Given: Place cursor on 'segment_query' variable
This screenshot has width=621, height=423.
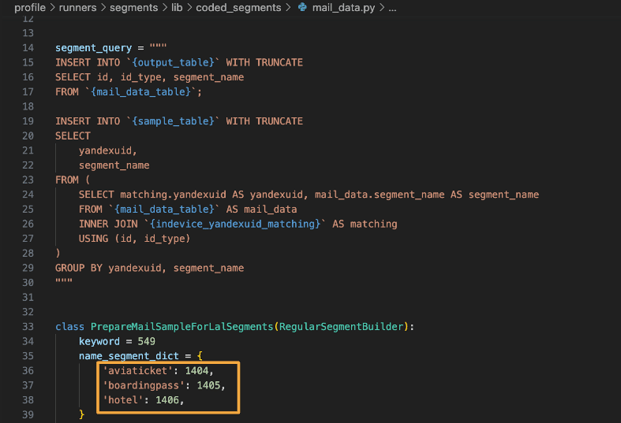Looking at the screenshot, I should click(93, 48).
